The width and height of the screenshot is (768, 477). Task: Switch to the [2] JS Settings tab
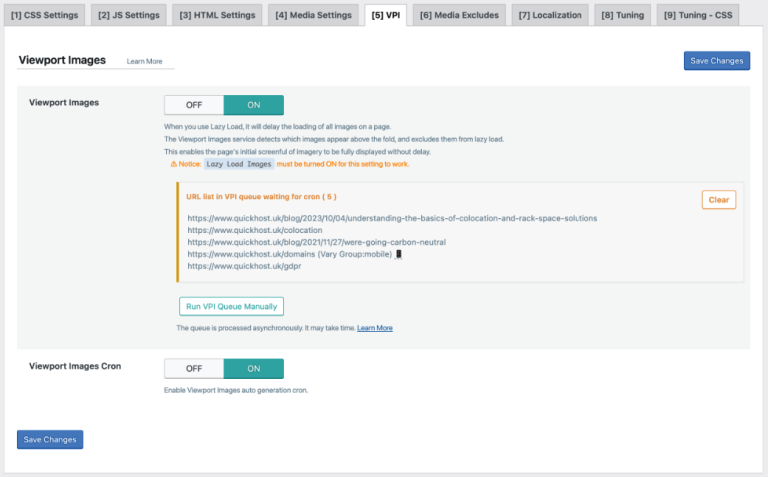(x=129, y=15)
